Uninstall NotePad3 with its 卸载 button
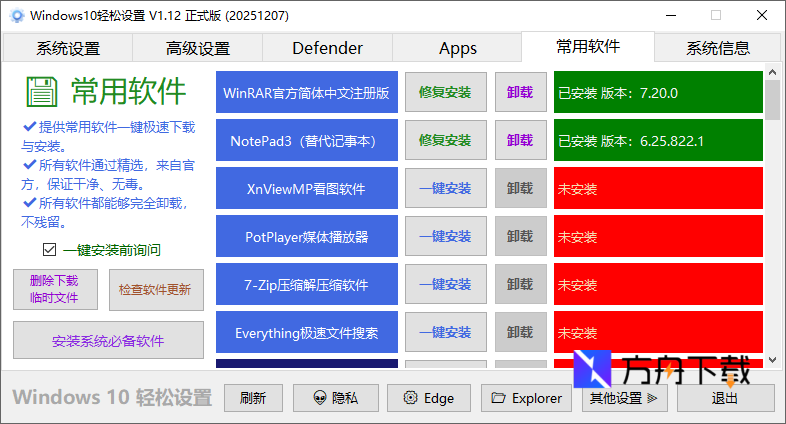The height and width of the screenshot is (424, 786). pyautogui.click(x=520, y=140)
